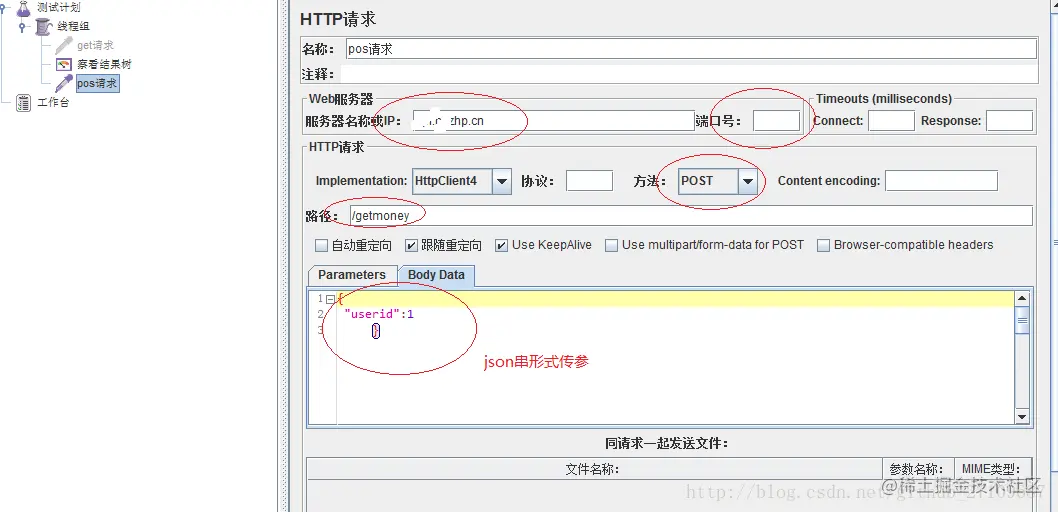
Task: Open 察看结果树 in the tree
Action: [x=104, y=65]
